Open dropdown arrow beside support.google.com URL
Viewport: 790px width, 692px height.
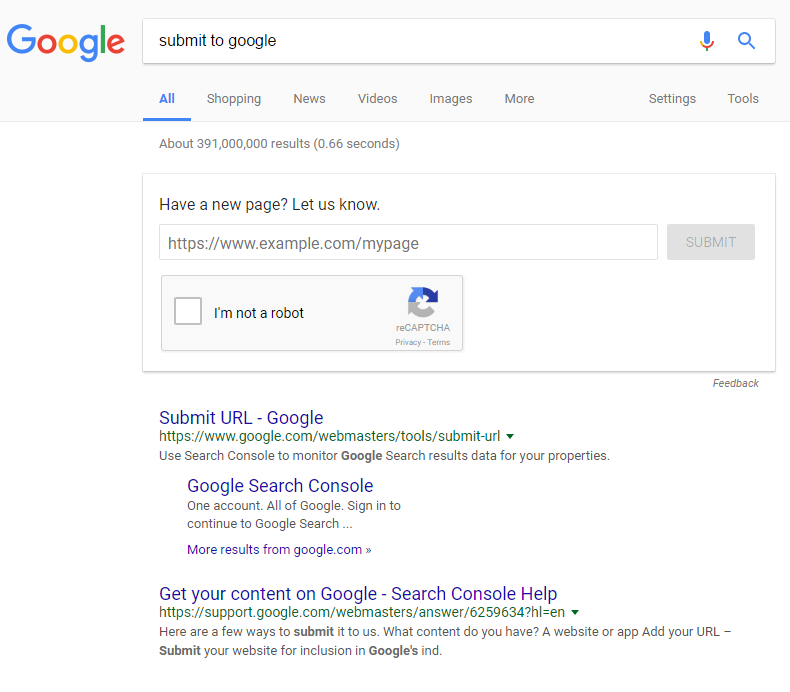click(575, 612)
